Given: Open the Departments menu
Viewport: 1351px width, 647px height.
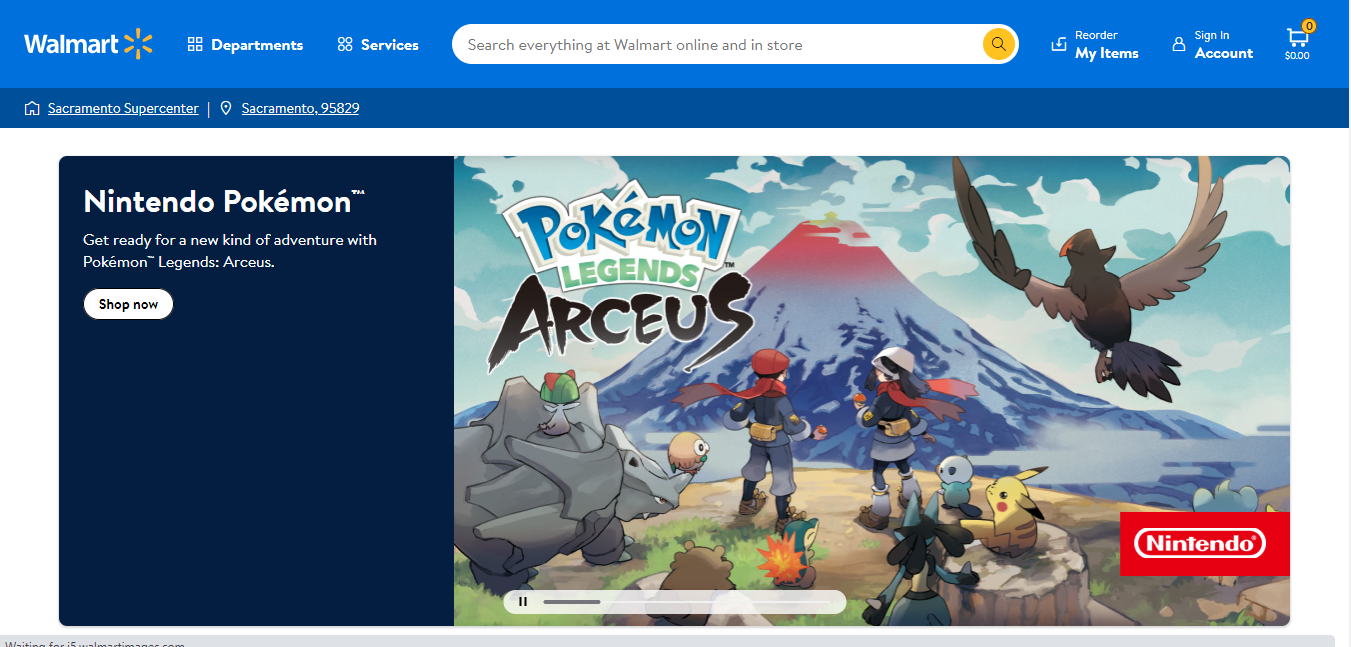Looking at the screenshot, I should (x=245, y=45).
